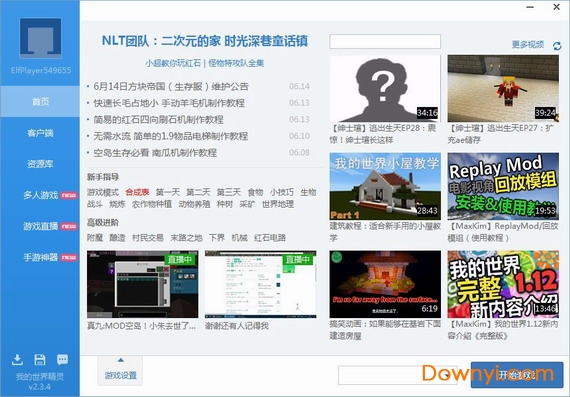Open 种树 guide link
The image size is (570, 397).
[225, 204]
